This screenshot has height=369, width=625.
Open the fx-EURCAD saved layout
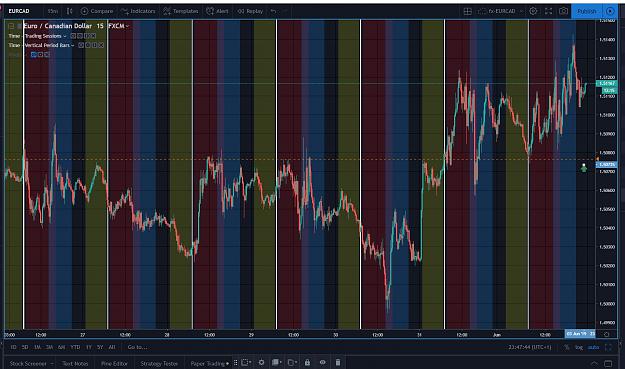pyautogui.click(x=501, y=11)
